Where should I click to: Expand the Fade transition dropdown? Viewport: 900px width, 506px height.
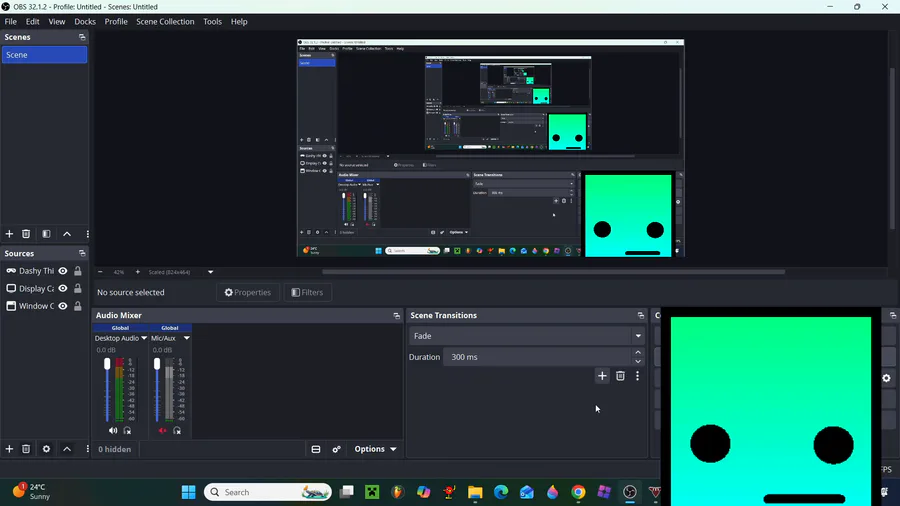[x=638, y=336]
